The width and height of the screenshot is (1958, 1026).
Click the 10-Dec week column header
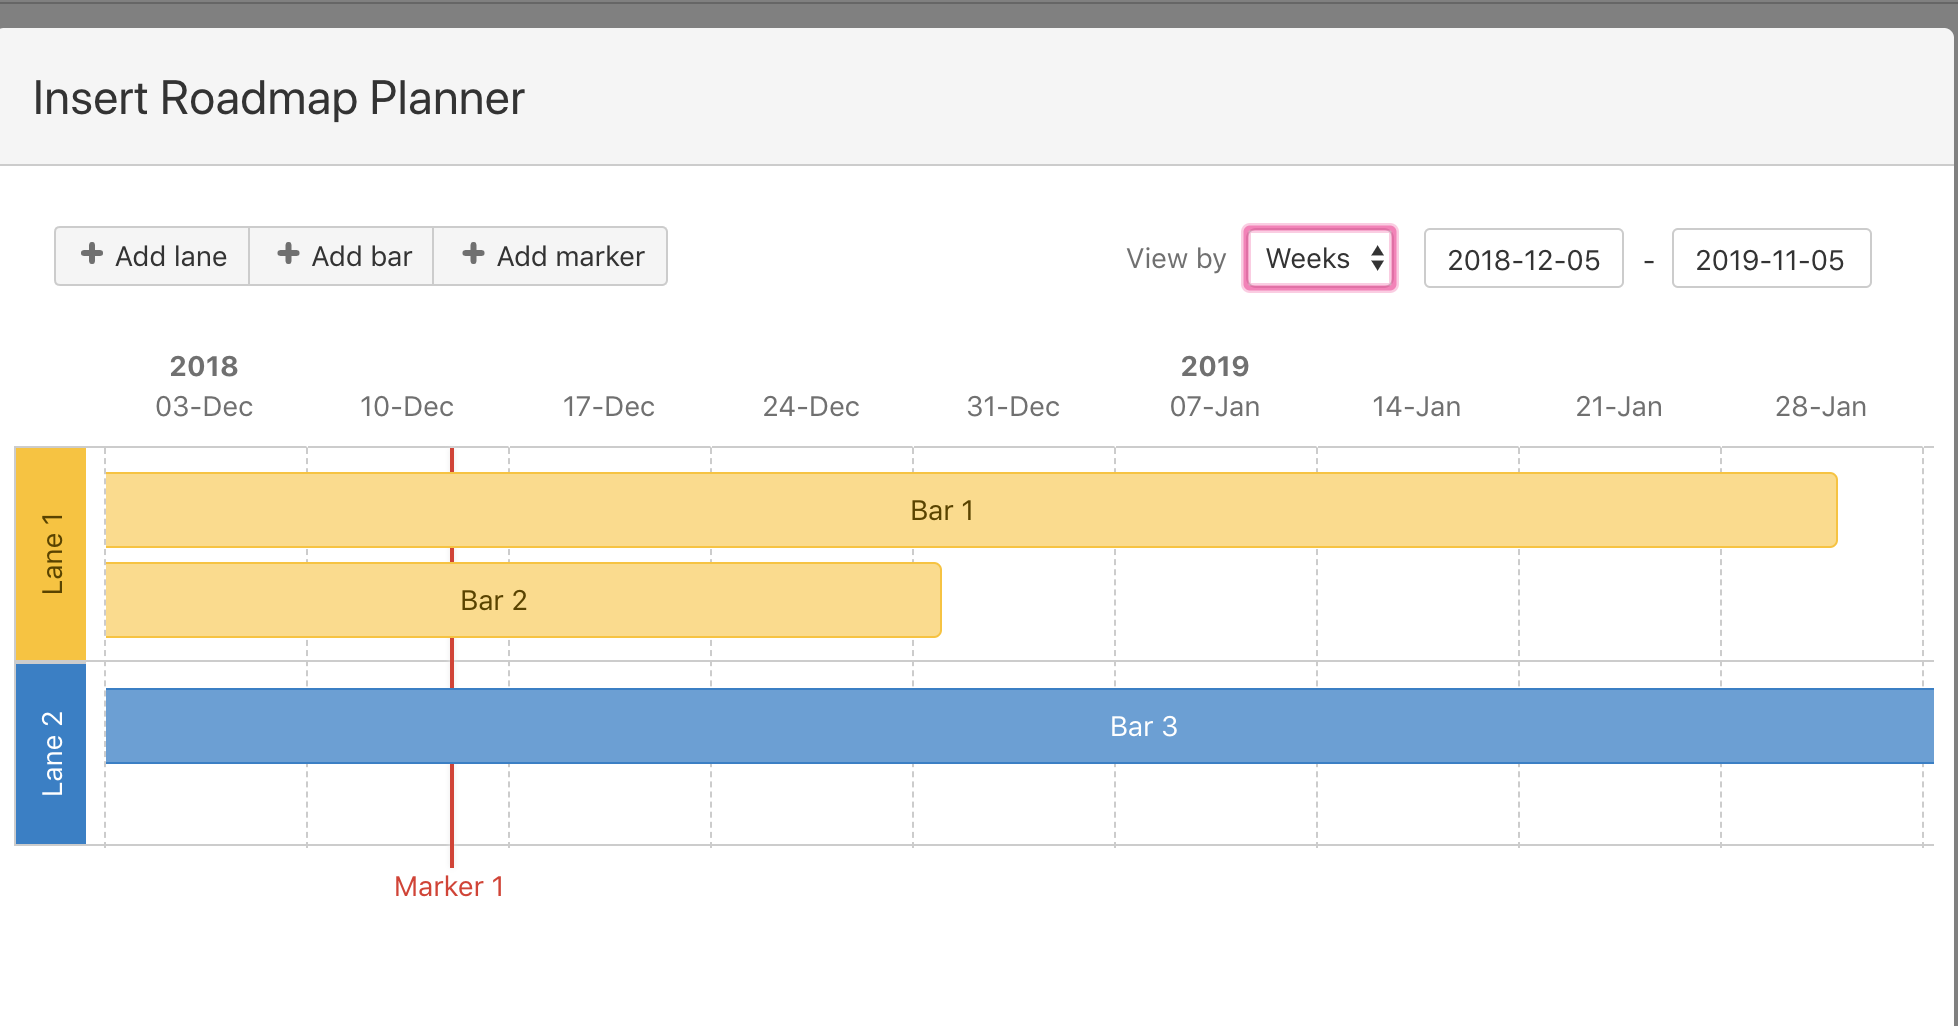coord(407,407)
